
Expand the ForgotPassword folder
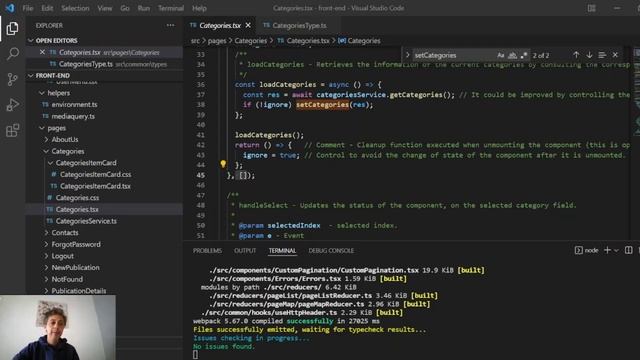pos(76,244)
